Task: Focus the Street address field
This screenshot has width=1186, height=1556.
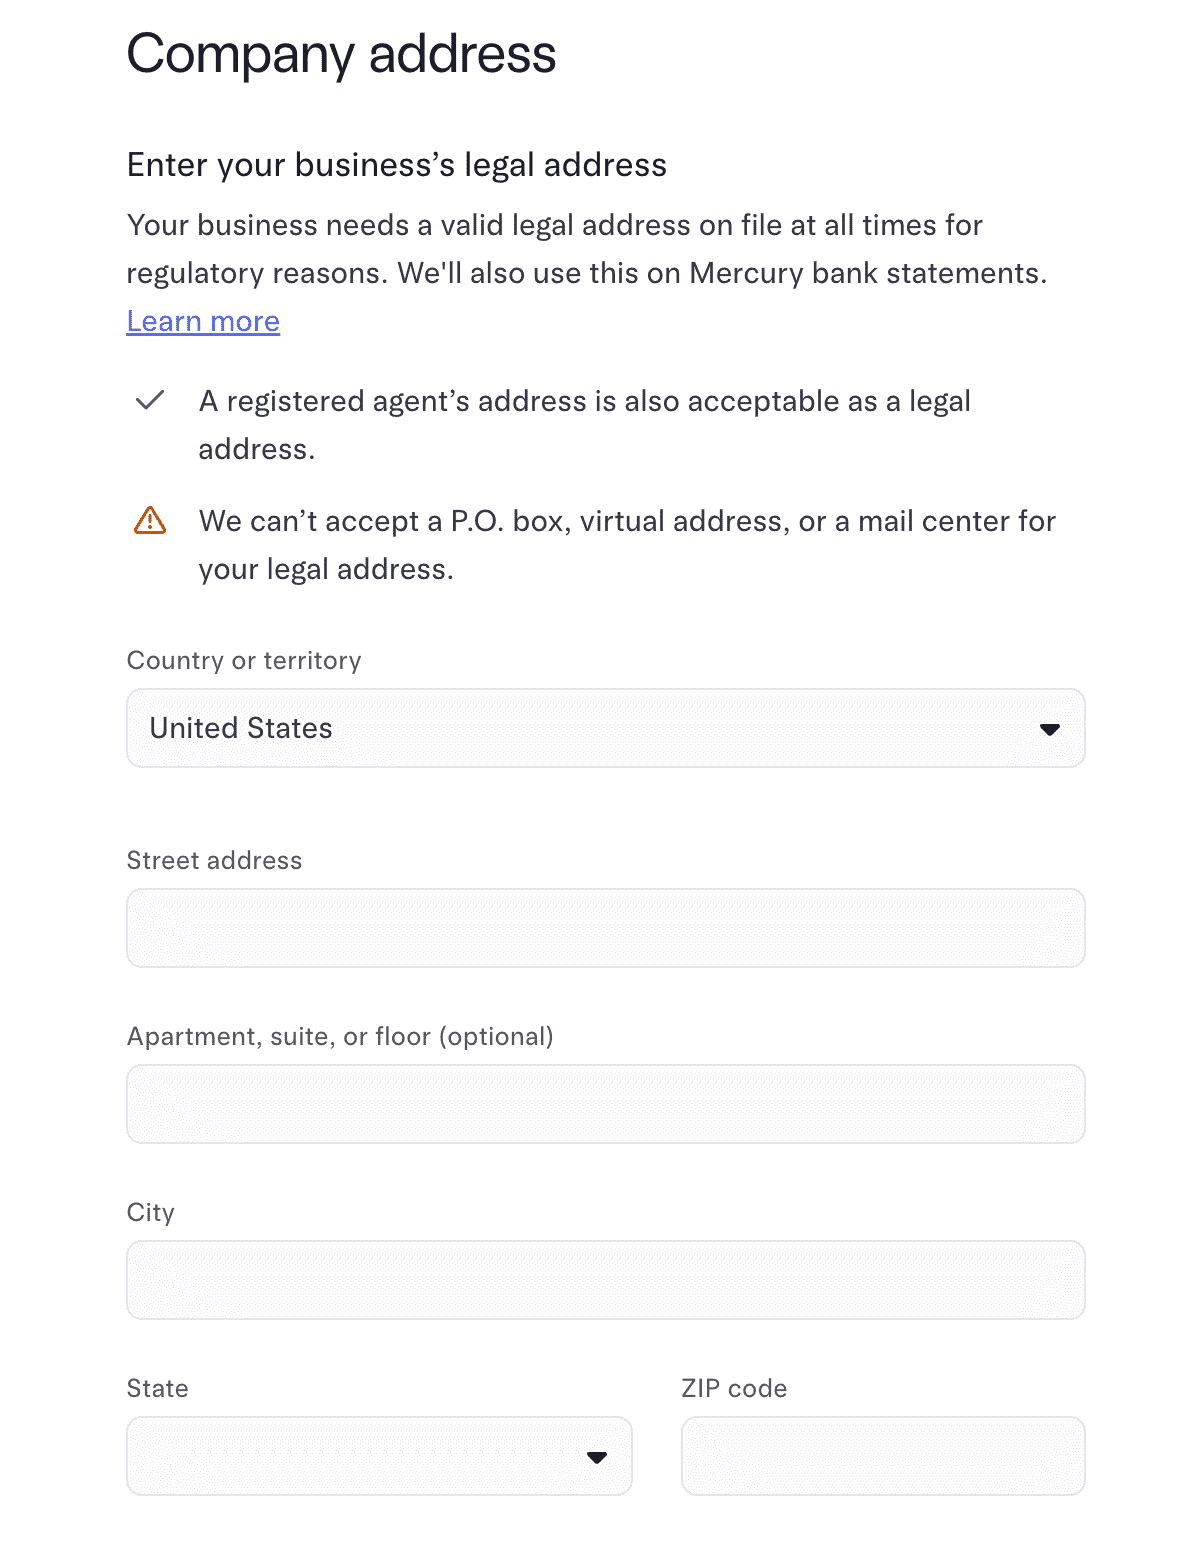Action: 605,929
